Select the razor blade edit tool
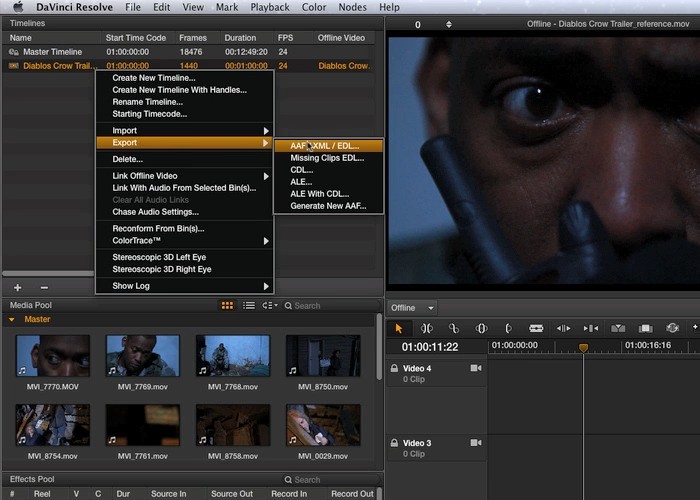Image resolution: width=700 pixels, height=500 pixels. click(536, 328)
